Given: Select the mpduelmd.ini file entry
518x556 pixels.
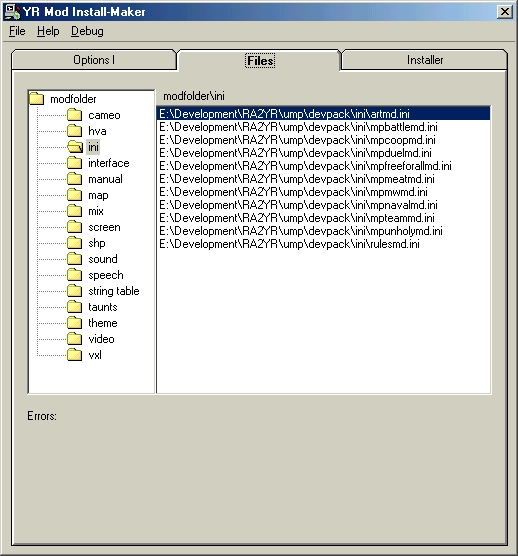Looking at the screenshot, I should click(323, 153).
